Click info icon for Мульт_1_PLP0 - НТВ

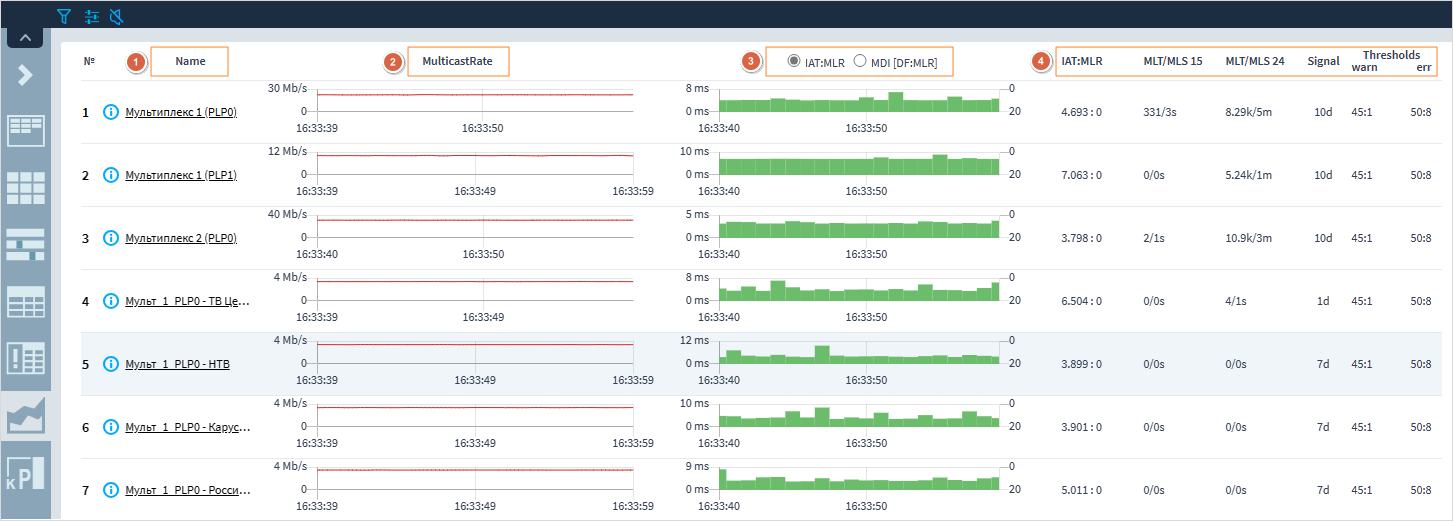(x=111, y=364)
